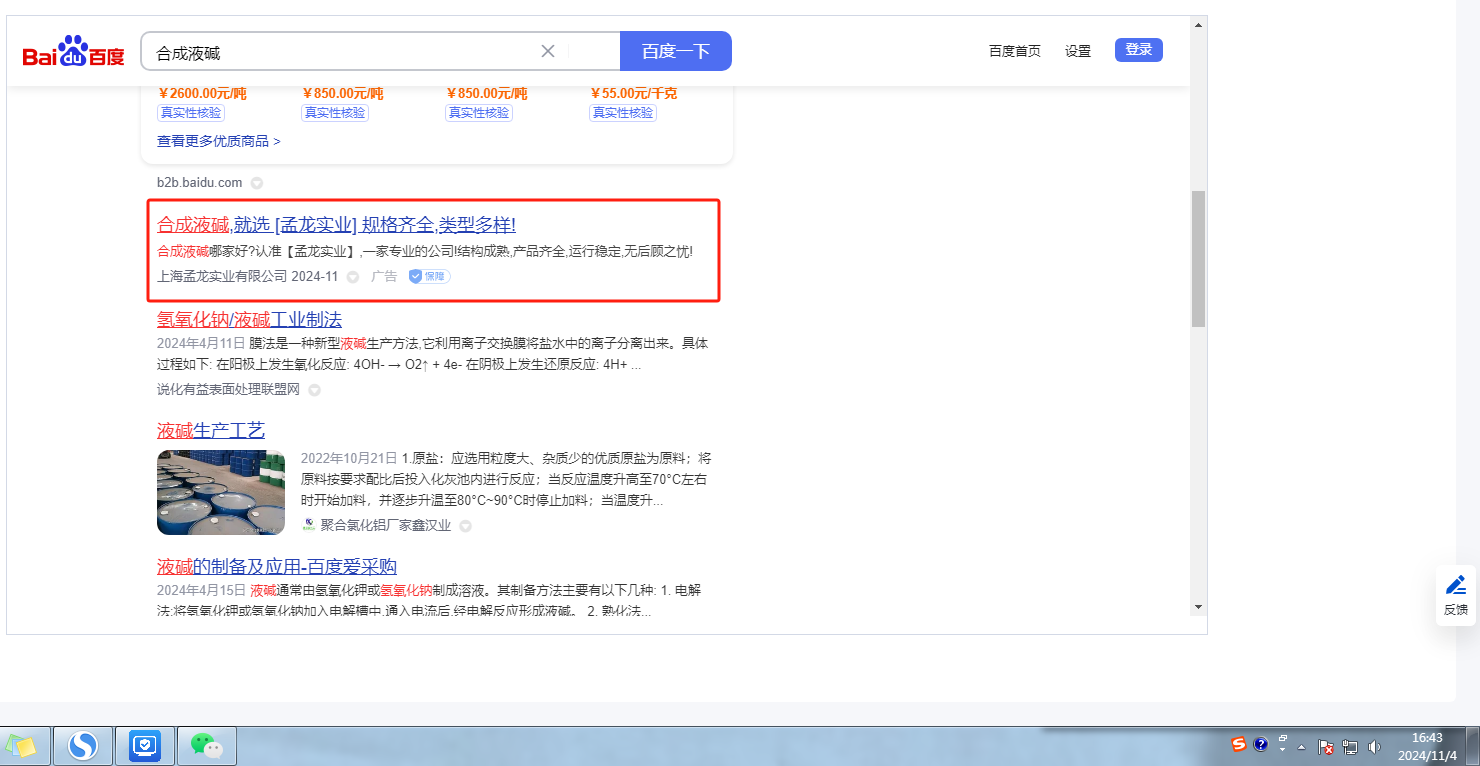The width and height of the screenshot is (1480, 766).
Task: Open 设置 in the top navigation
Action: pyautogui.click(x=1077, y=51)
